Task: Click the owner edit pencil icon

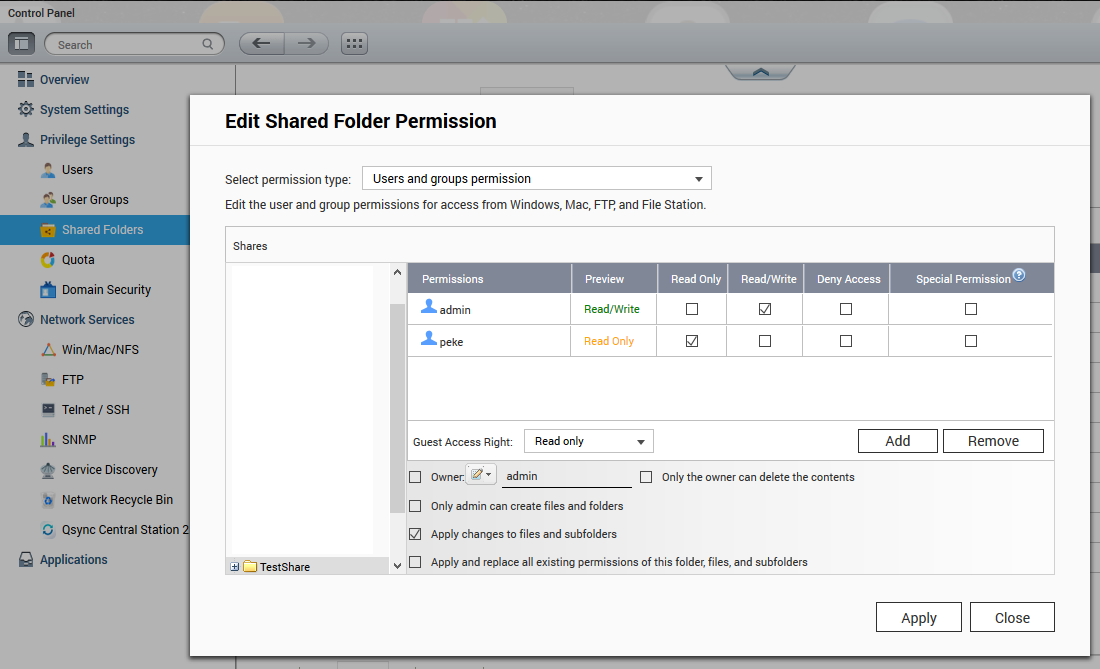Action: [x=480, y=476]
